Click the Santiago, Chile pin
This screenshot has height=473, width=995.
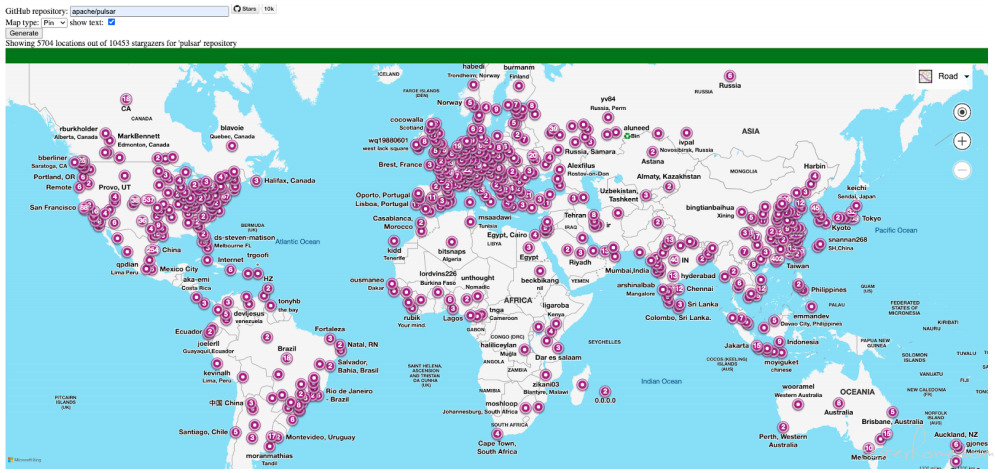(236, 432)
